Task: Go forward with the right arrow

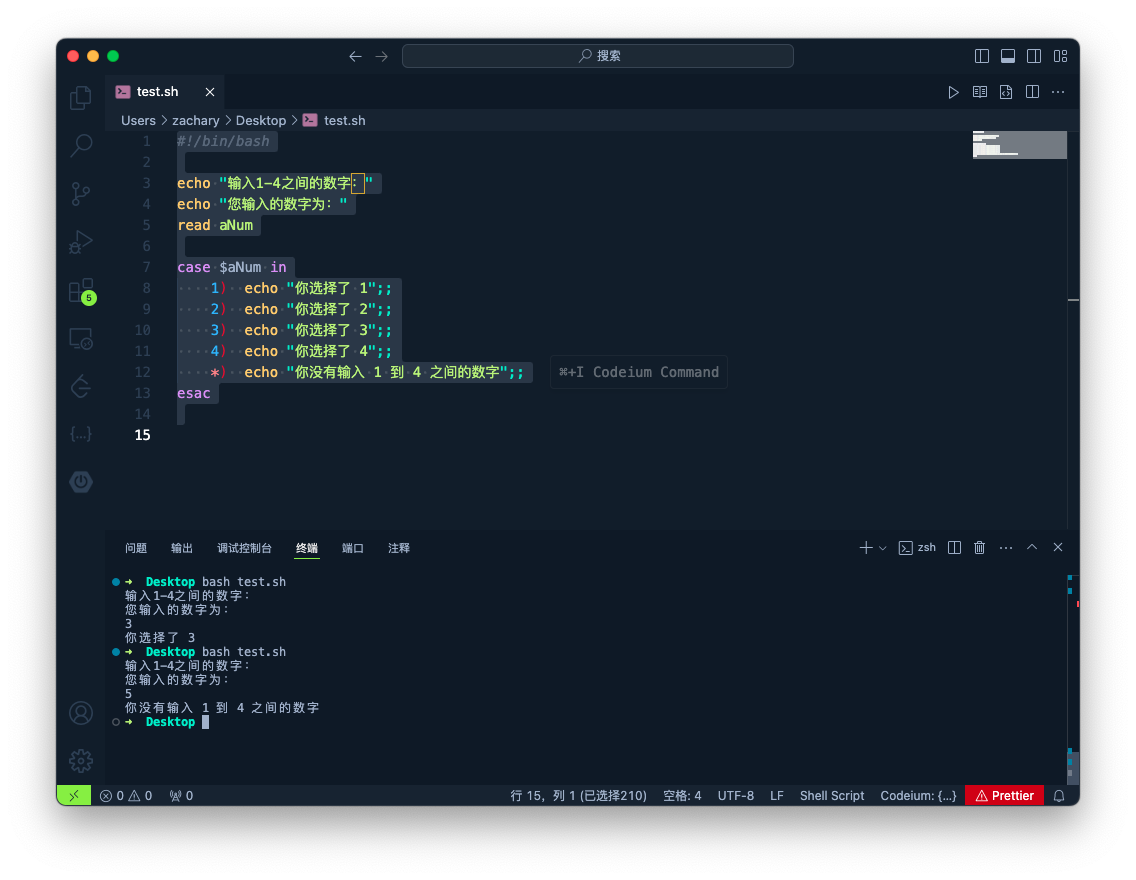Action: tap(382, 56)
